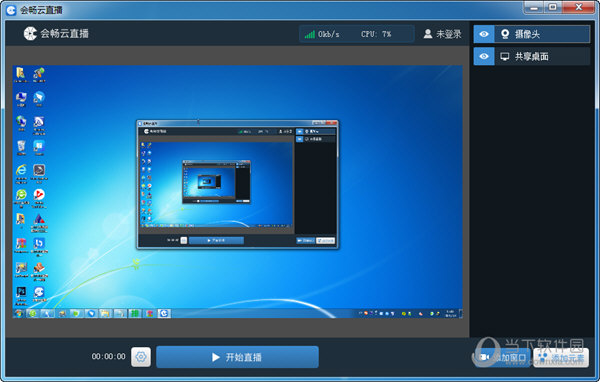600x382 pixels.
Task: Click the 00:00:00 broadcast timer
Action: (108, 356)
